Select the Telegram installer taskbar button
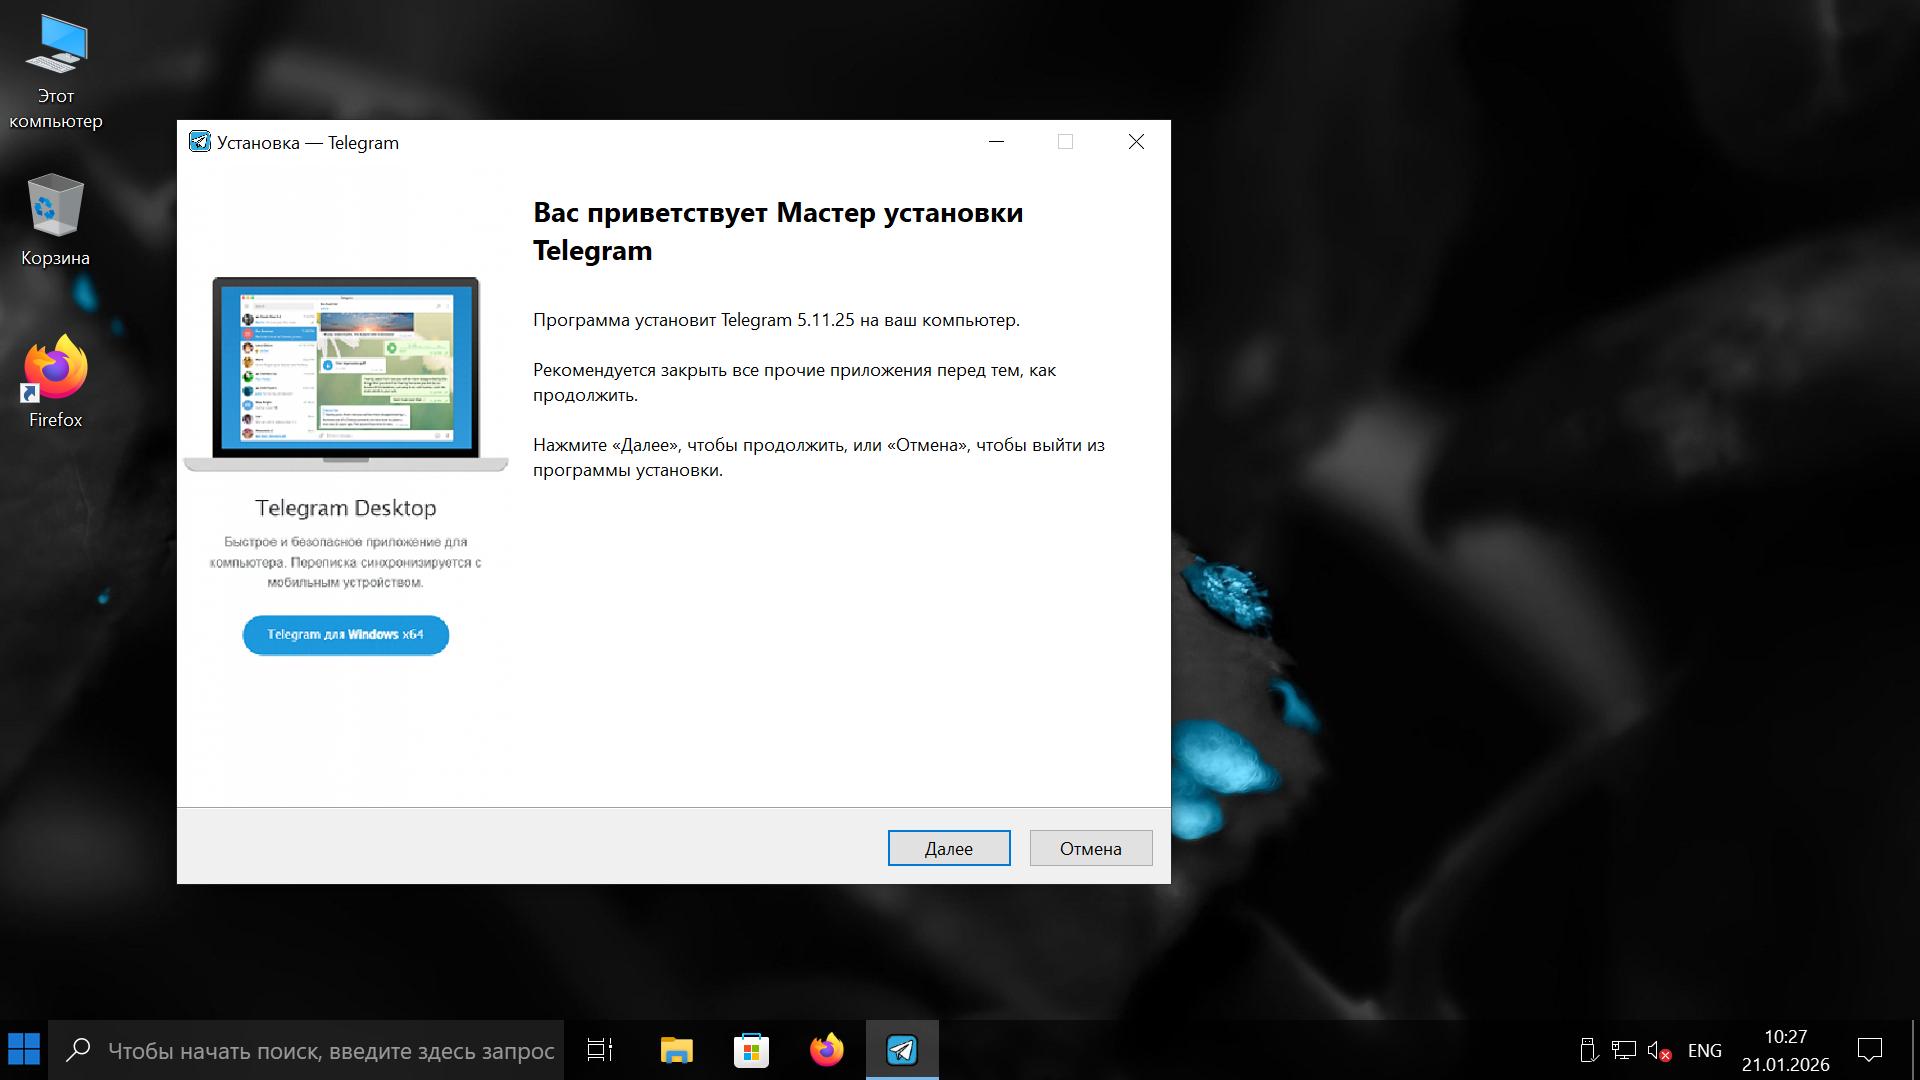The width and height of the screenshot is (1920, 1080). [x=902, y=1050]
